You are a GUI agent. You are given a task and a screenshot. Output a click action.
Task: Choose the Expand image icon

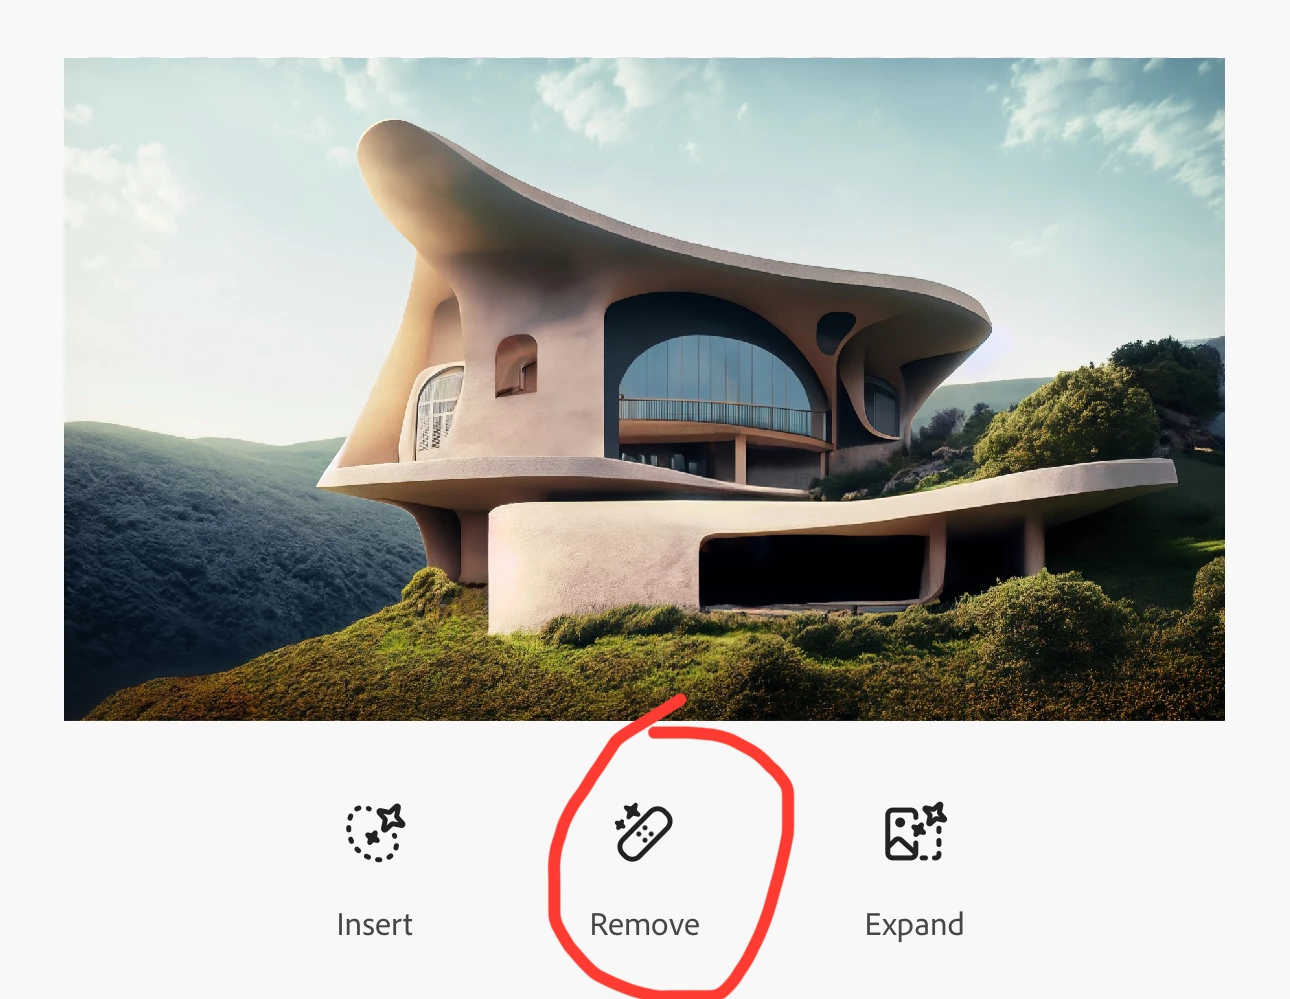pyautogui.click(x=915, y=831)
